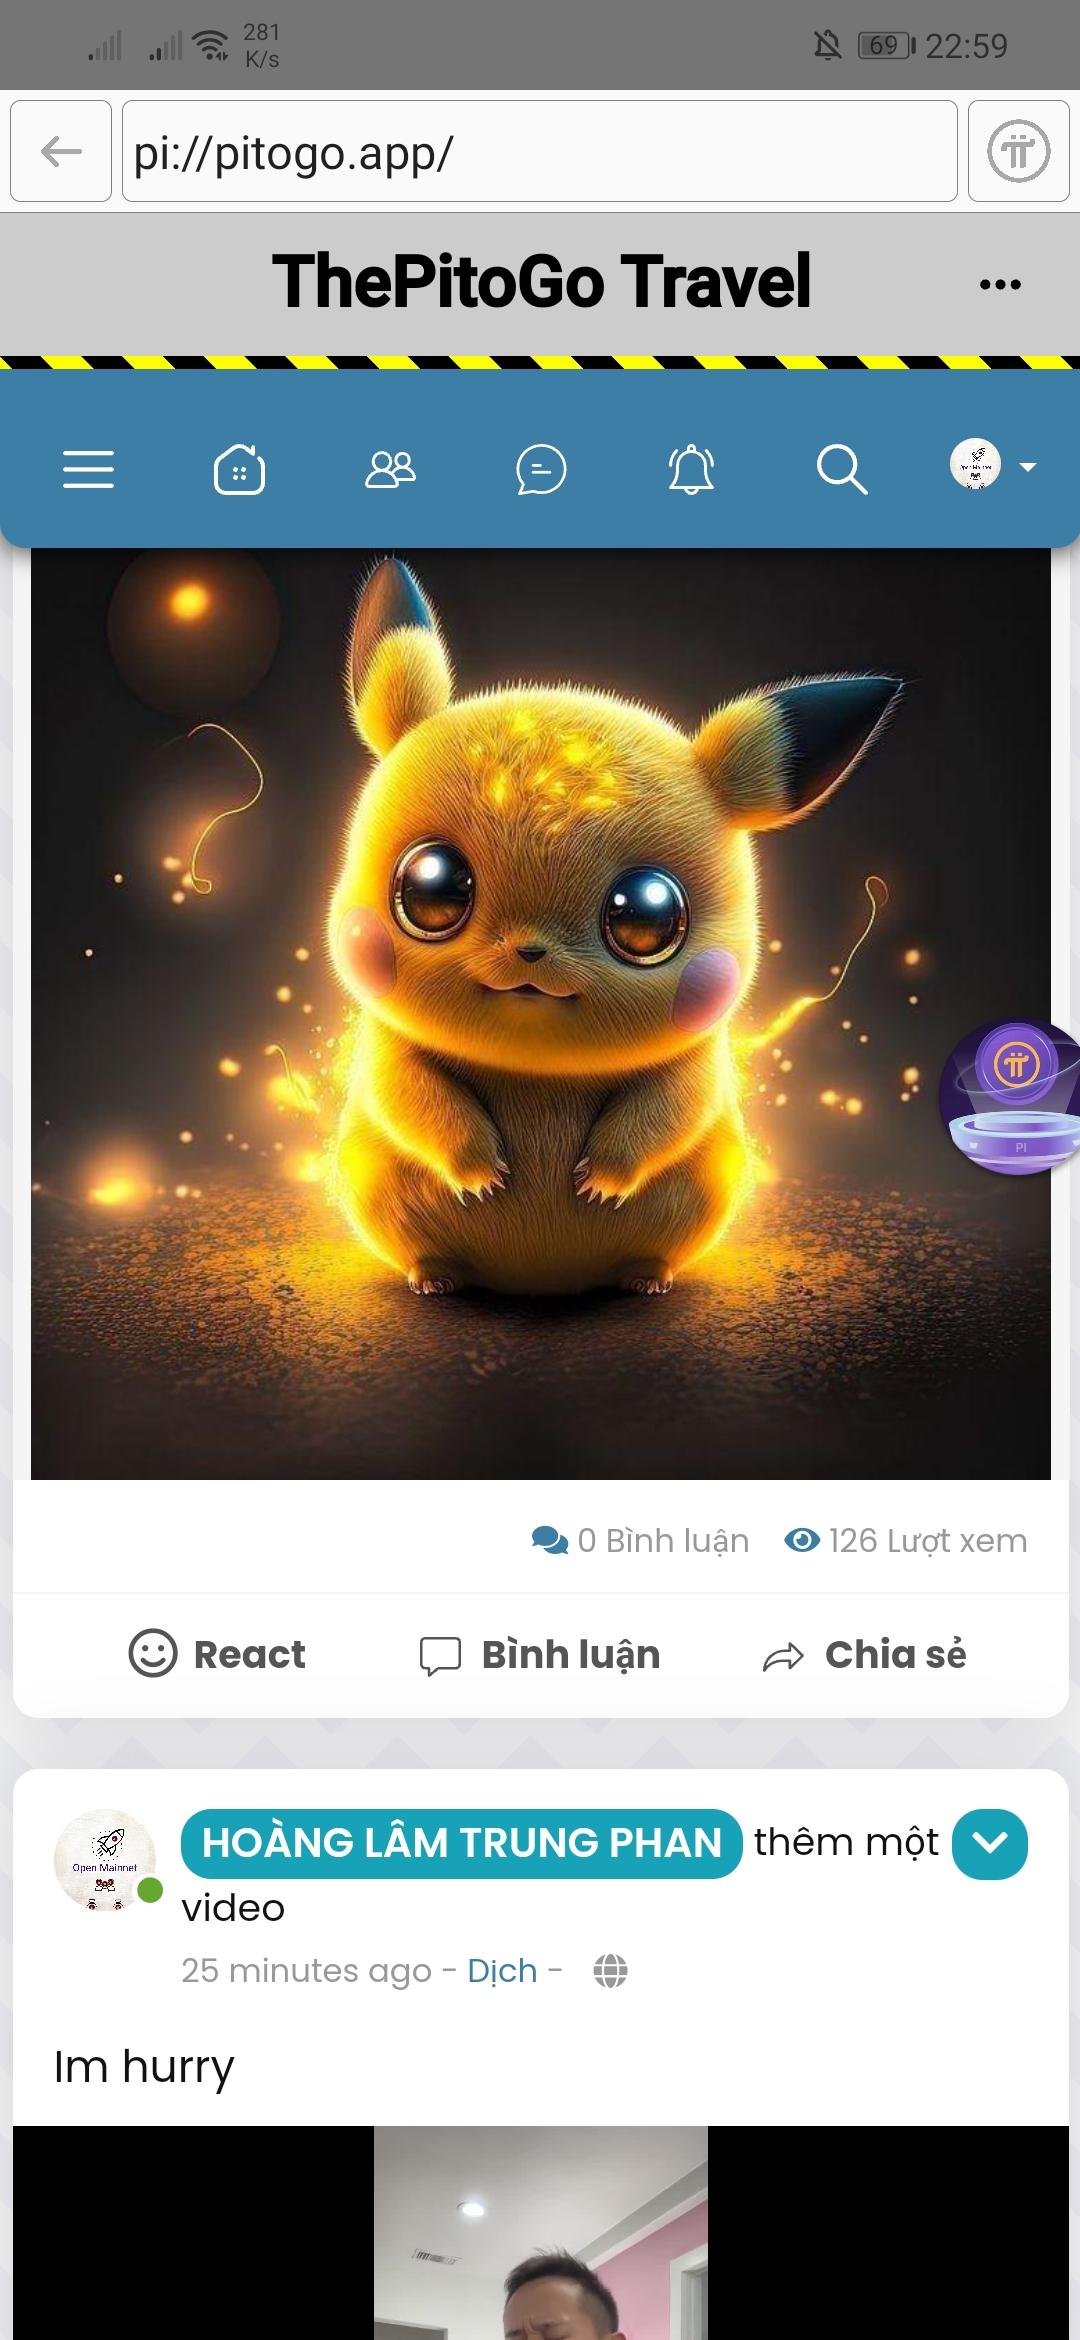Open the friends/people icon

coord(390,469)
